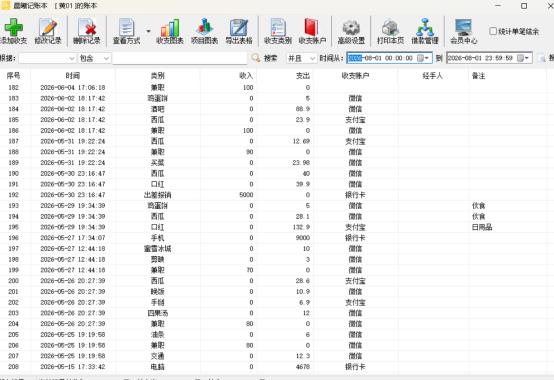Viewport: 554px width, 380px height.
Task: Open the 根据 field dropdown
Action: [72, 58]
